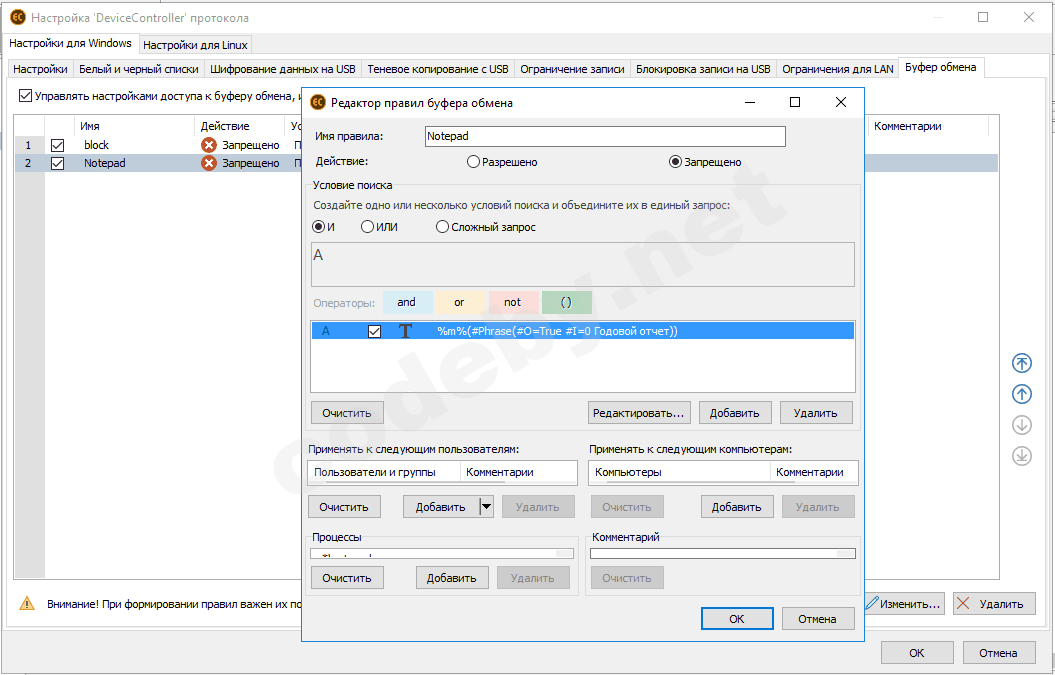Viewport: 1055px width, 675px height.
Task: Click the Имя правила input field
Action: click(605, 136)
